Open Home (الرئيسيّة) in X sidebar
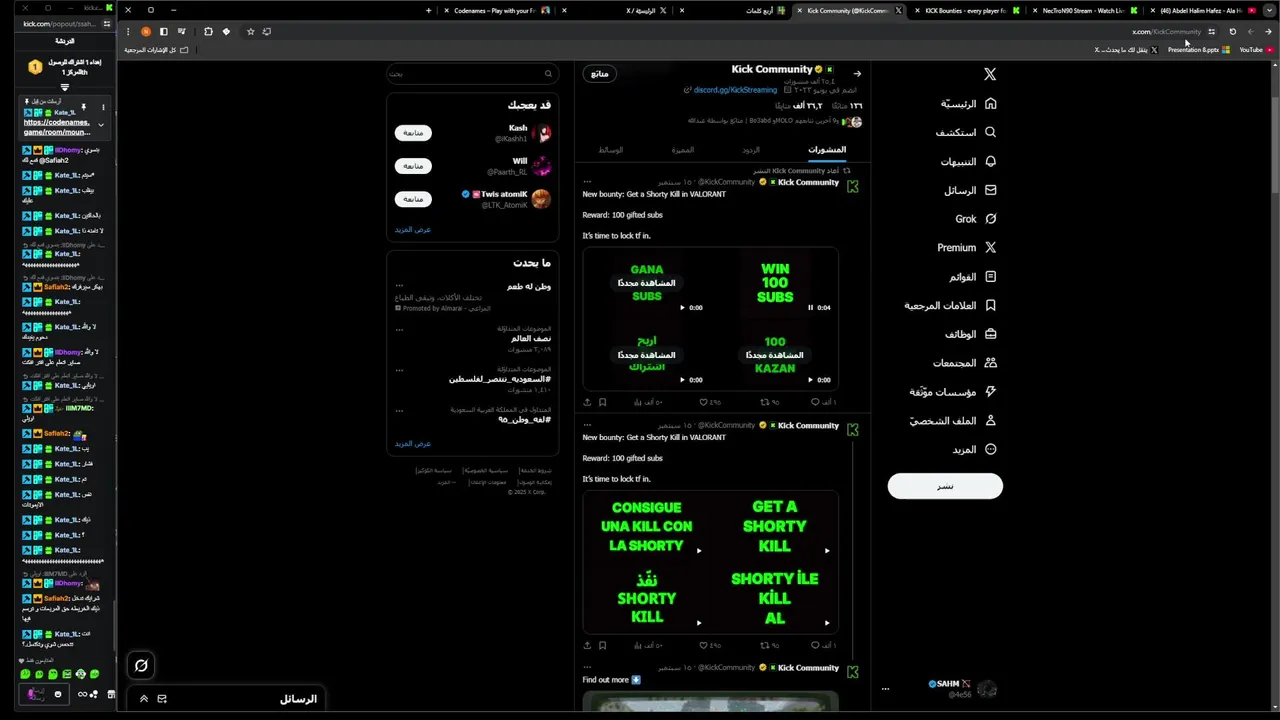Screen dimensions: 1280x720 coord(968,103)
